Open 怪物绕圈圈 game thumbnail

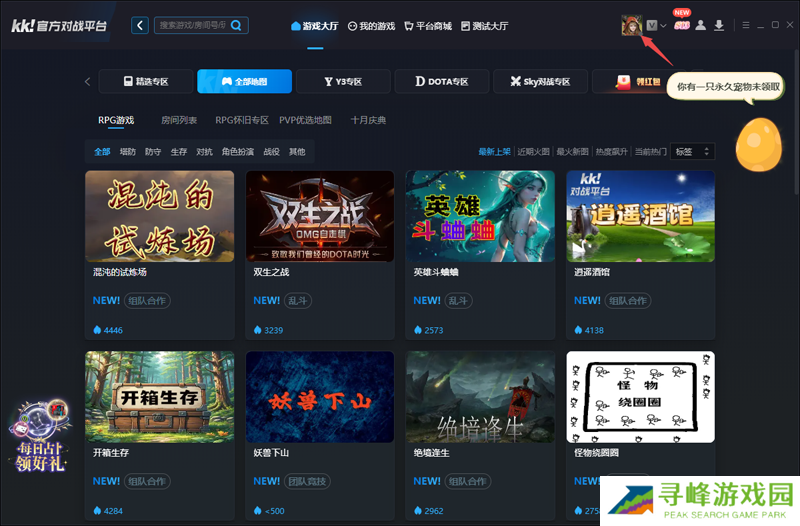pos(640,397)
